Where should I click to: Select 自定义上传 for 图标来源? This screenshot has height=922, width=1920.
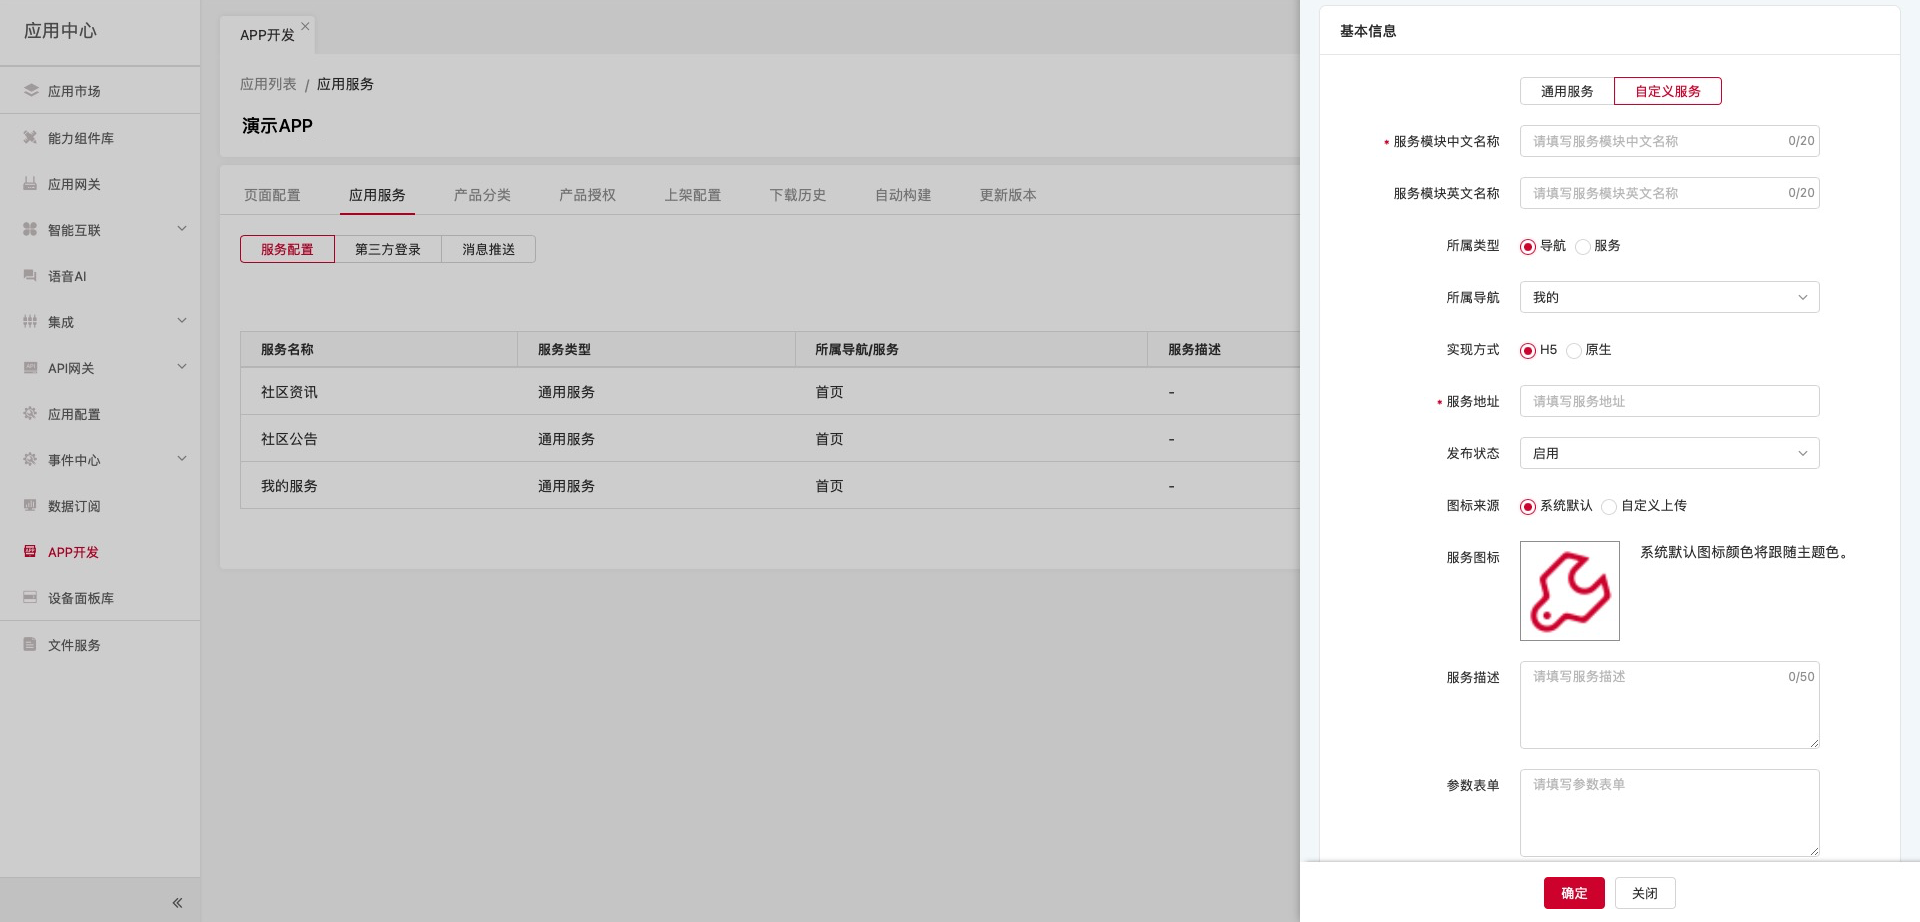[x=1609, y=507]
